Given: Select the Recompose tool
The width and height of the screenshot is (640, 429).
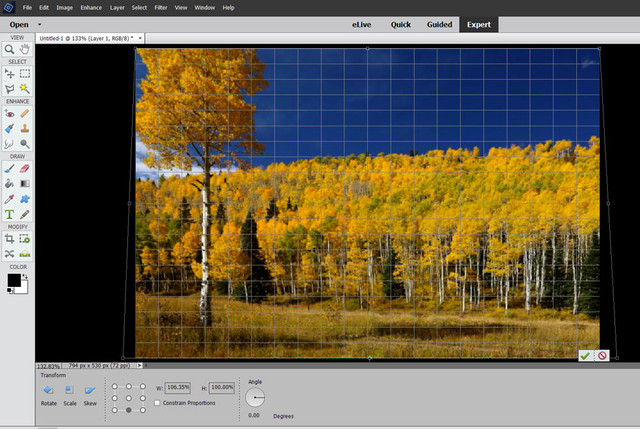Looking at the screenshot, I should coord(25,239).
